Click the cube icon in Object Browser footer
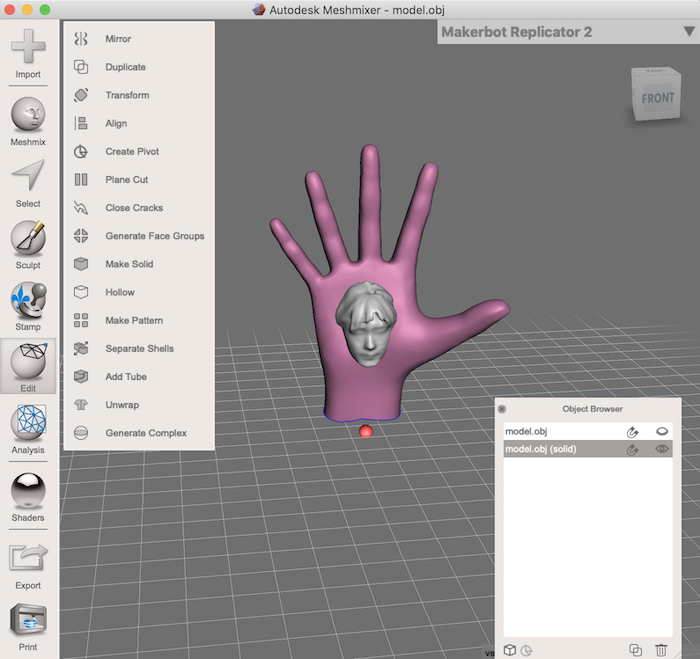This screenshot has height=659, width=700. tap(510, 650)
